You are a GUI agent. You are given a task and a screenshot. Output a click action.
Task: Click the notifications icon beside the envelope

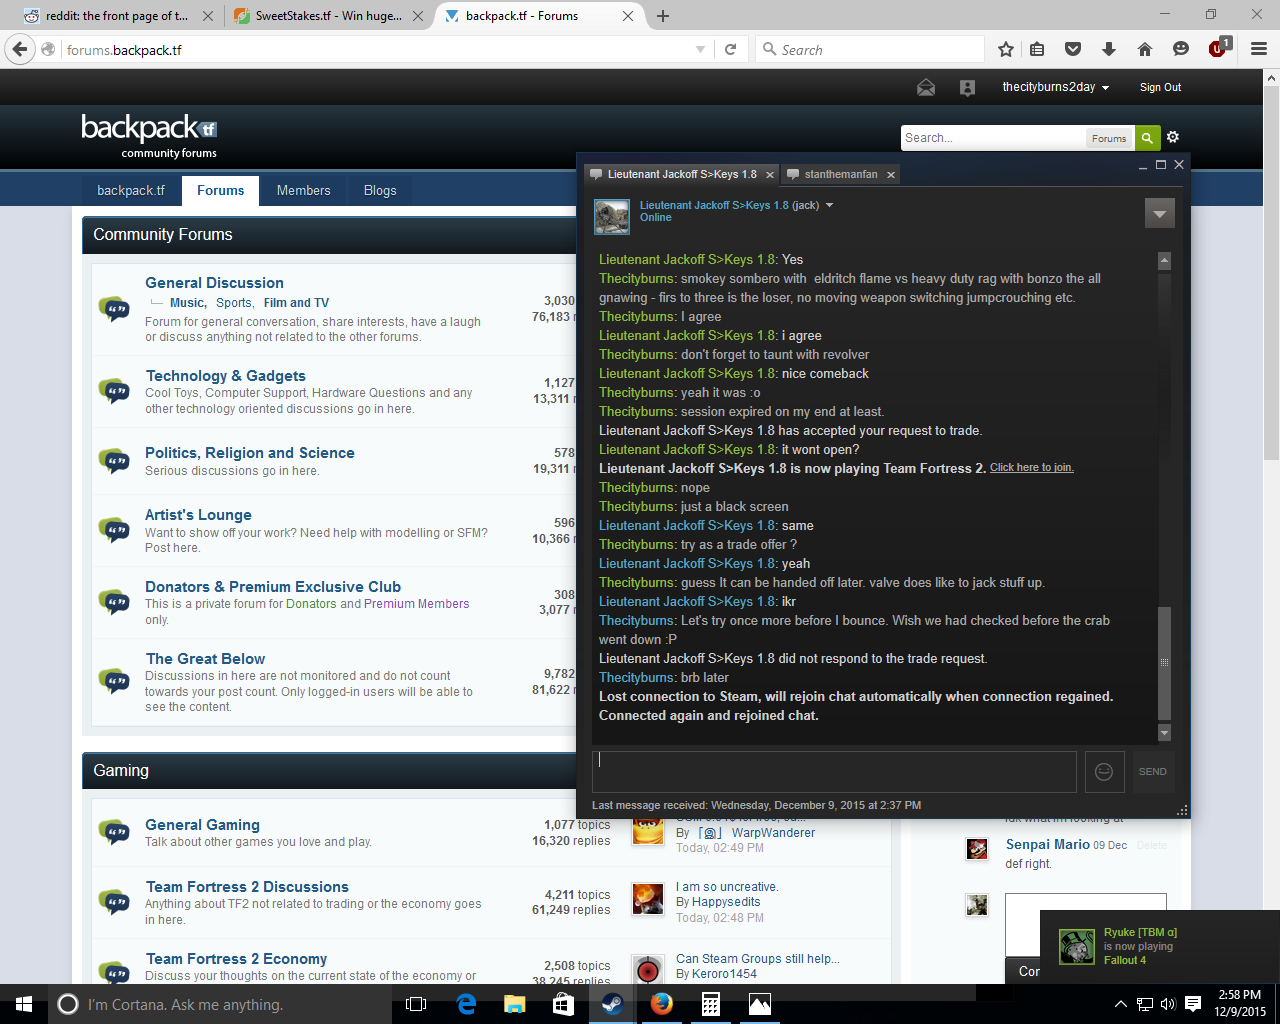point(967,88)
